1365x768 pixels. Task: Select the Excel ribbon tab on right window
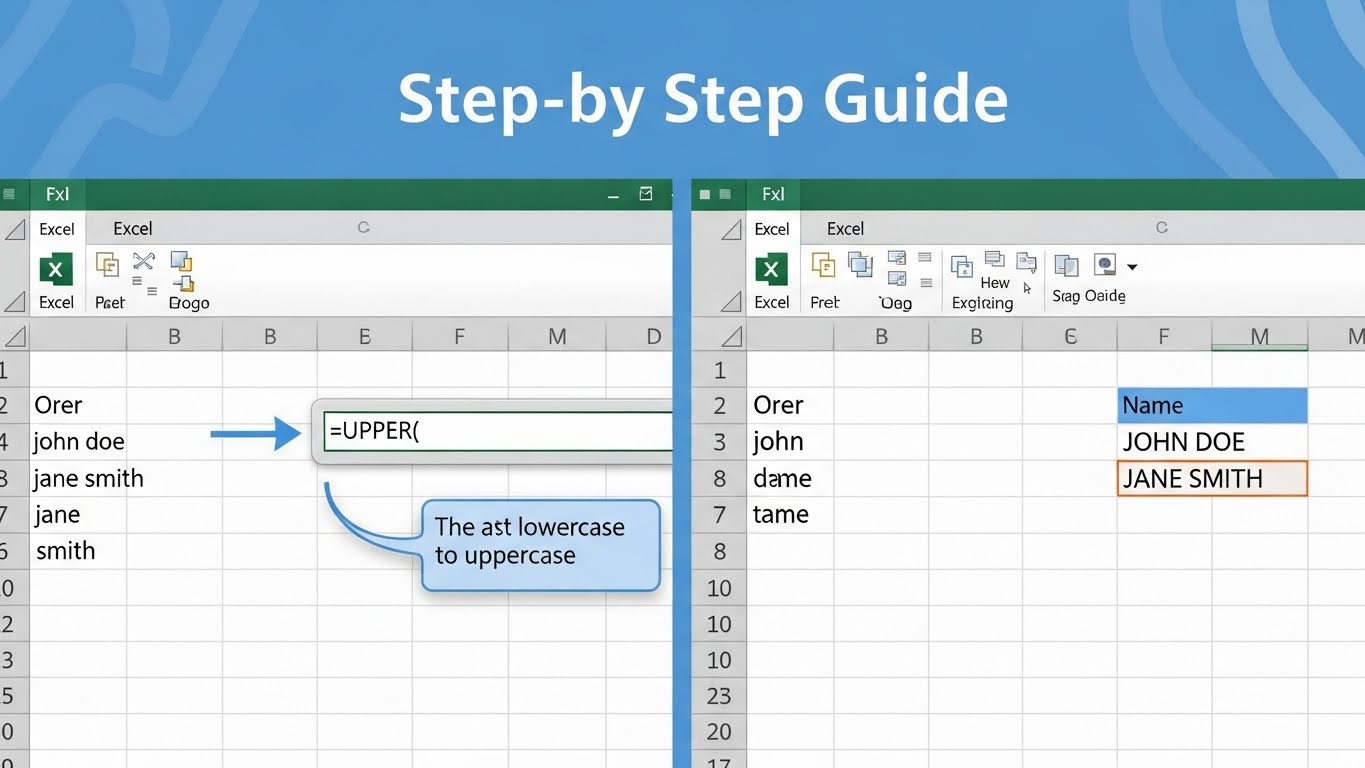845,228
